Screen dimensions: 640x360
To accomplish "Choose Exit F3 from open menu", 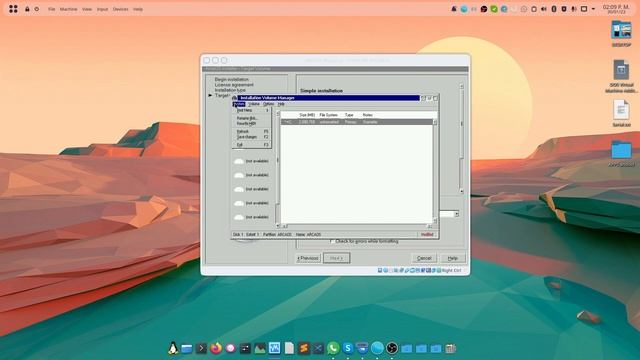I will pos(252,144).
